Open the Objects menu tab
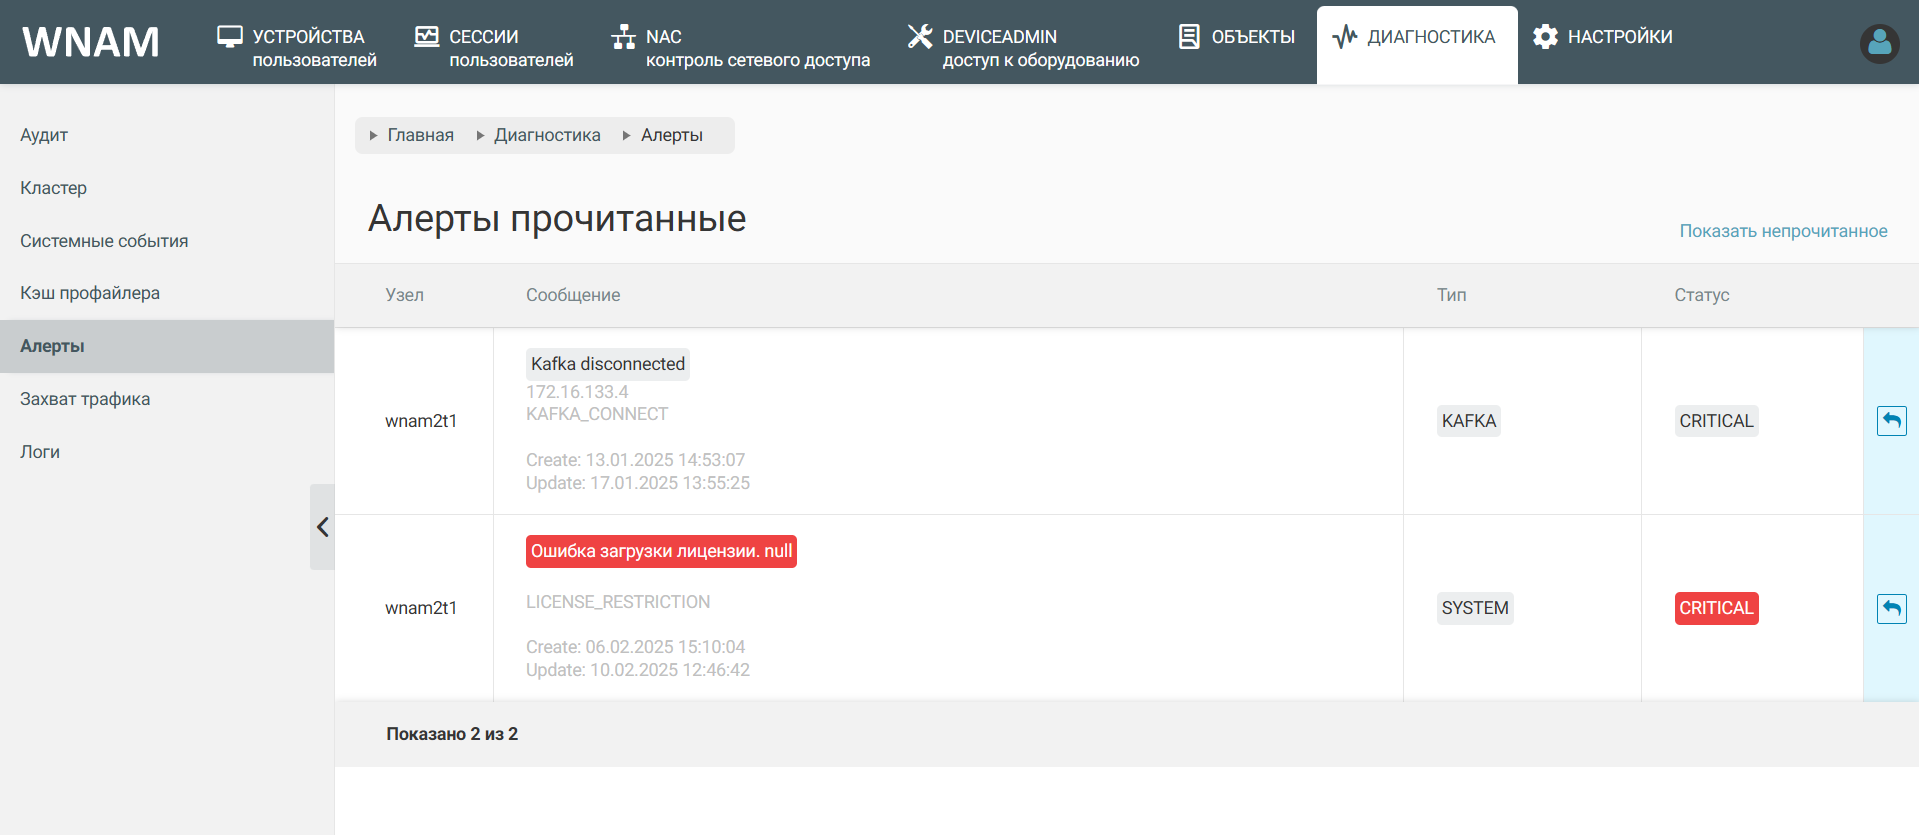The width and height of the screenshot is (1919, 835). click(x=1237, y=38)
